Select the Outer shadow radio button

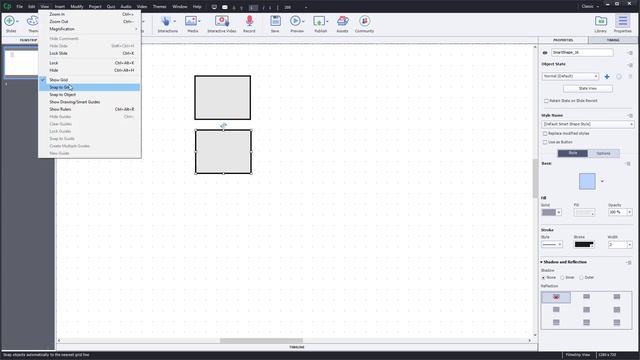coord(581,278)
